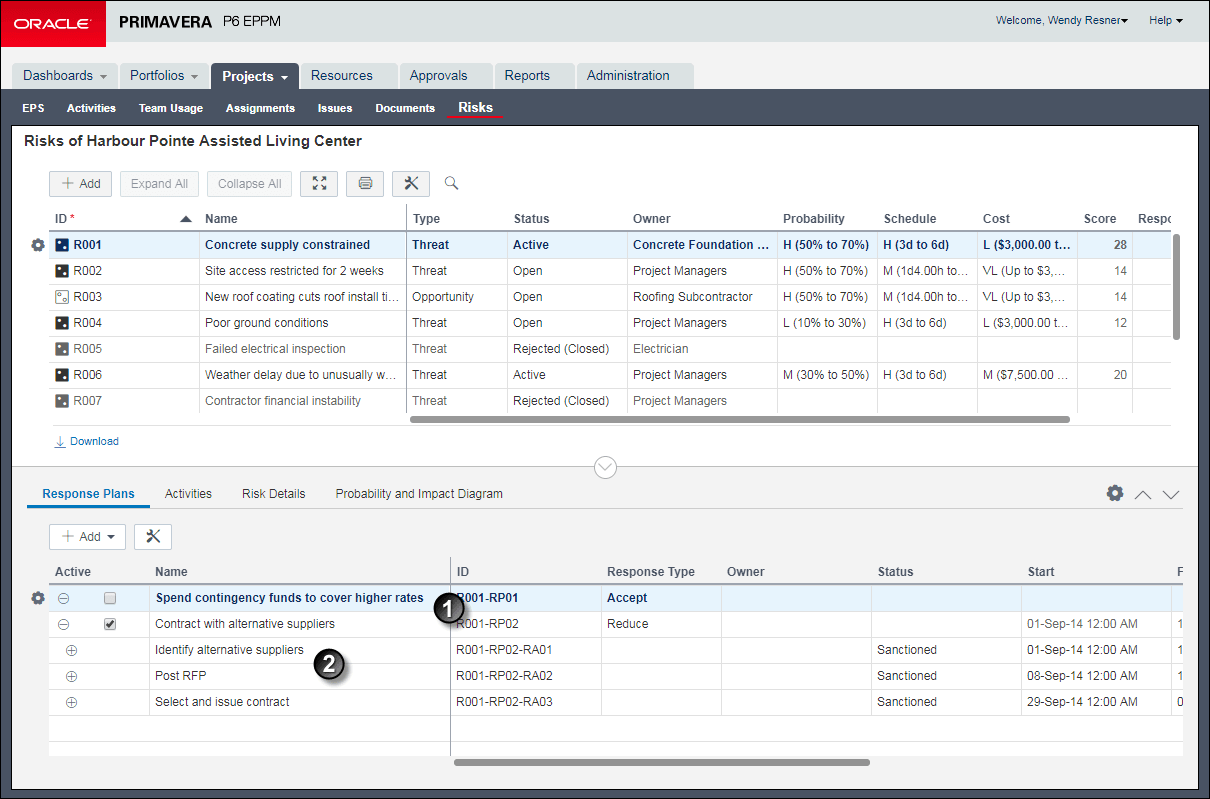This screenshot has height=799, width=1210.
Task: Click the print icon in risks toolbar
Action: click(x=365, y=183)
